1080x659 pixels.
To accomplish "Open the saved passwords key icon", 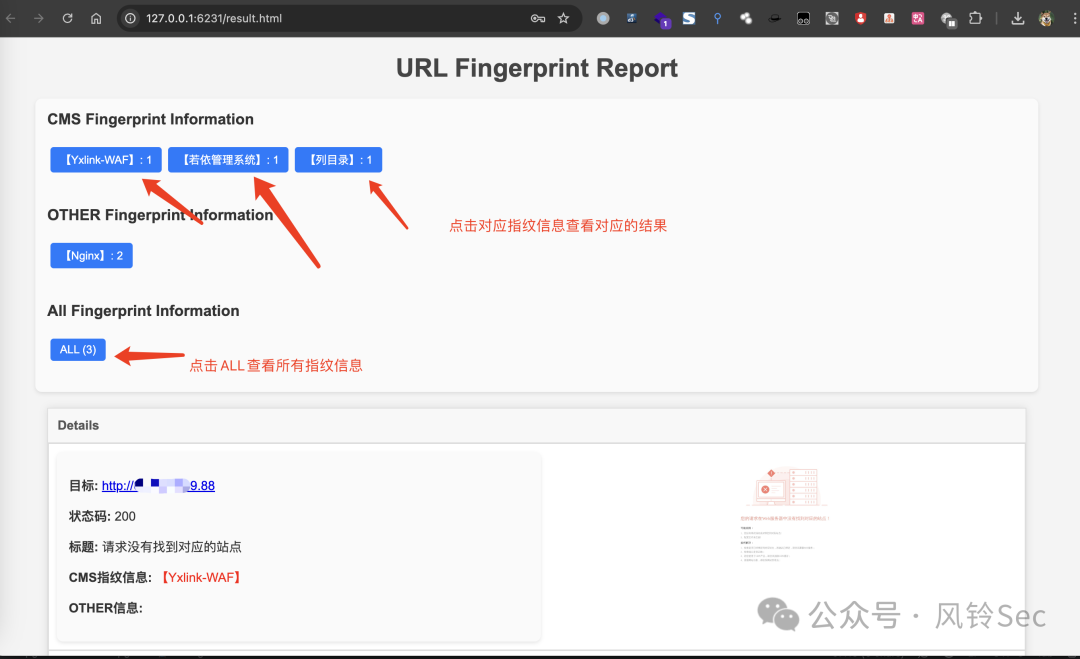I will point(538,18).
